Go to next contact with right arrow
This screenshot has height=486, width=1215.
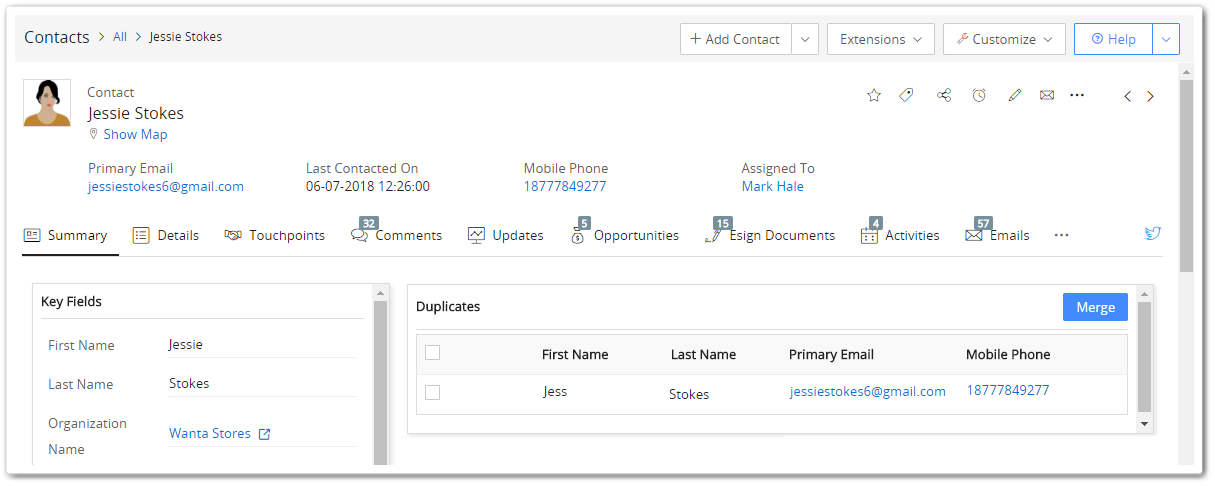(x=1150, y=97)
